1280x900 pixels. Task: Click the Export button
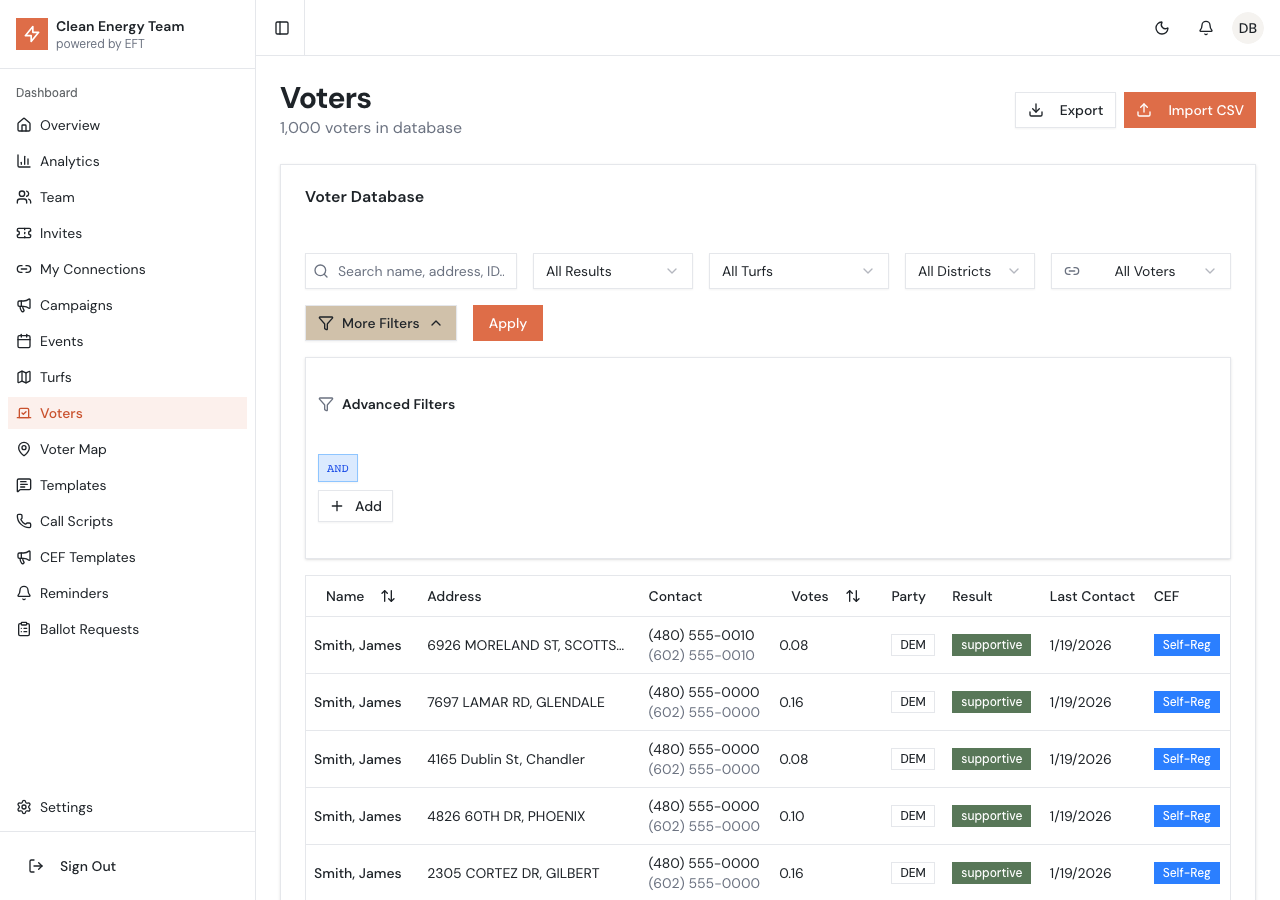[x=1065, y=110]
